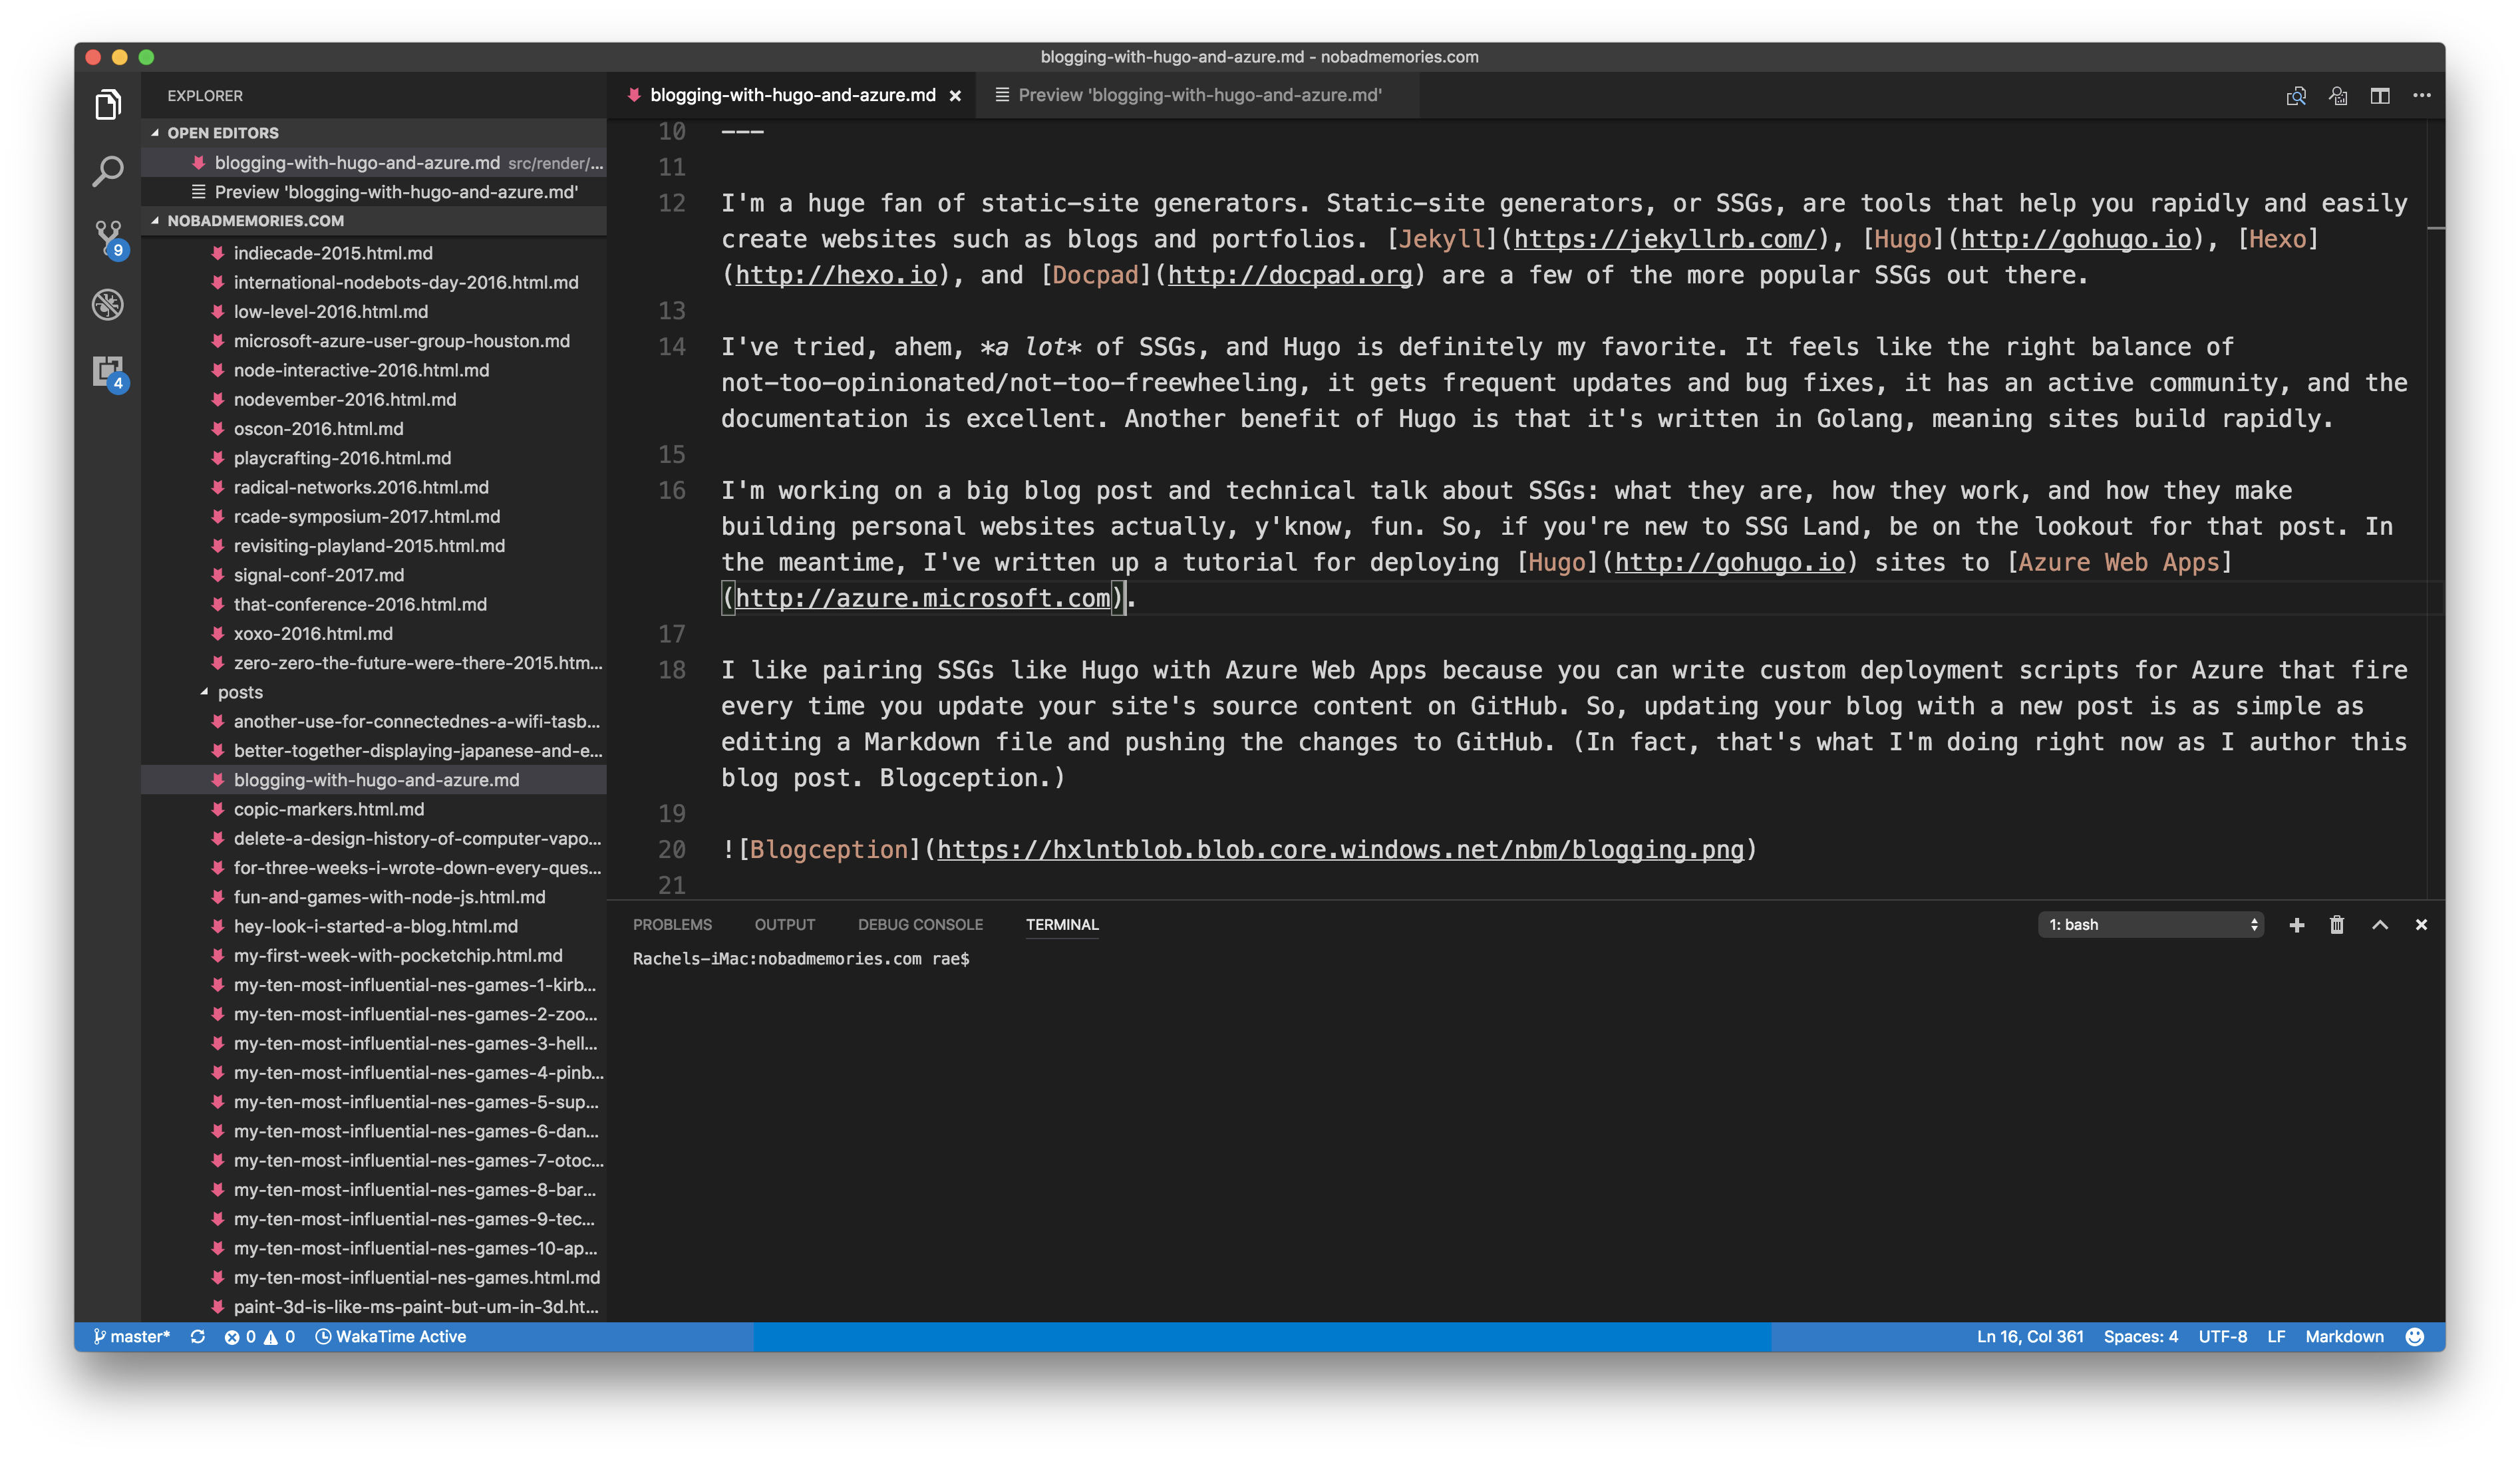
Task: Kill the terminal with trash icon
Action: (x=2336, y=925)
